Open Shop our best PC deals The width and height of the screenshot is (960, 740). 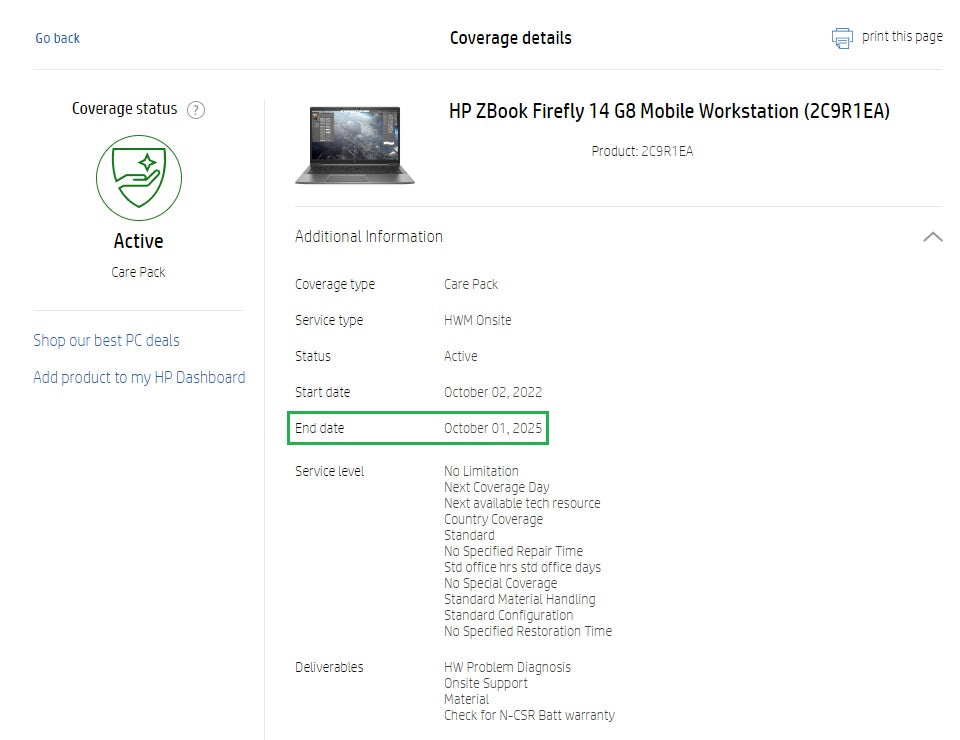click(107, 340)
